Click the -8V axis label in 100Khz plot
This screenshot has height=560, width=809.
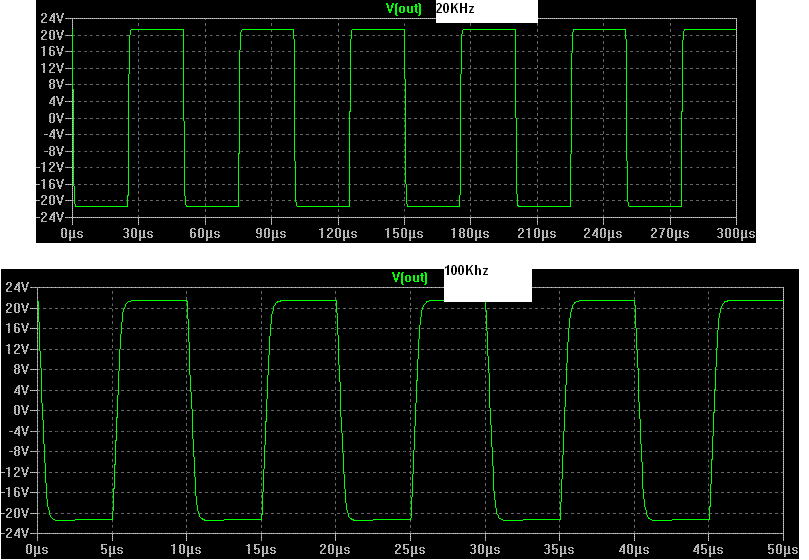tap(19, 452)
